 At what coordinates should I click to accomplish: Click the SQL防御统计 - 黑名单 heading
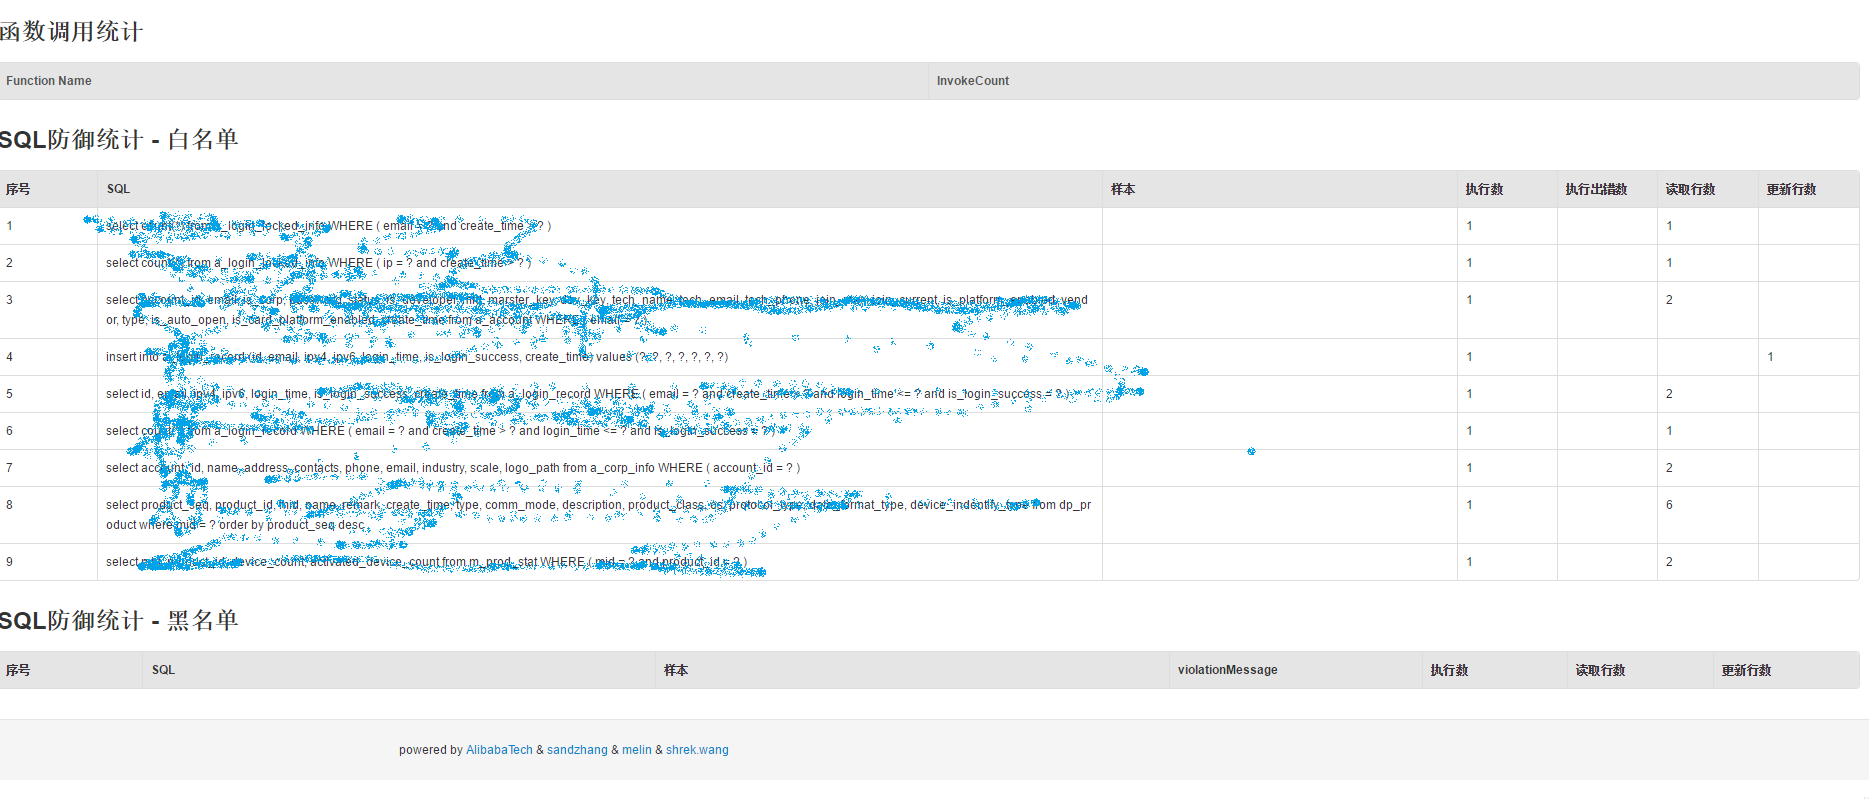(119, 621)
